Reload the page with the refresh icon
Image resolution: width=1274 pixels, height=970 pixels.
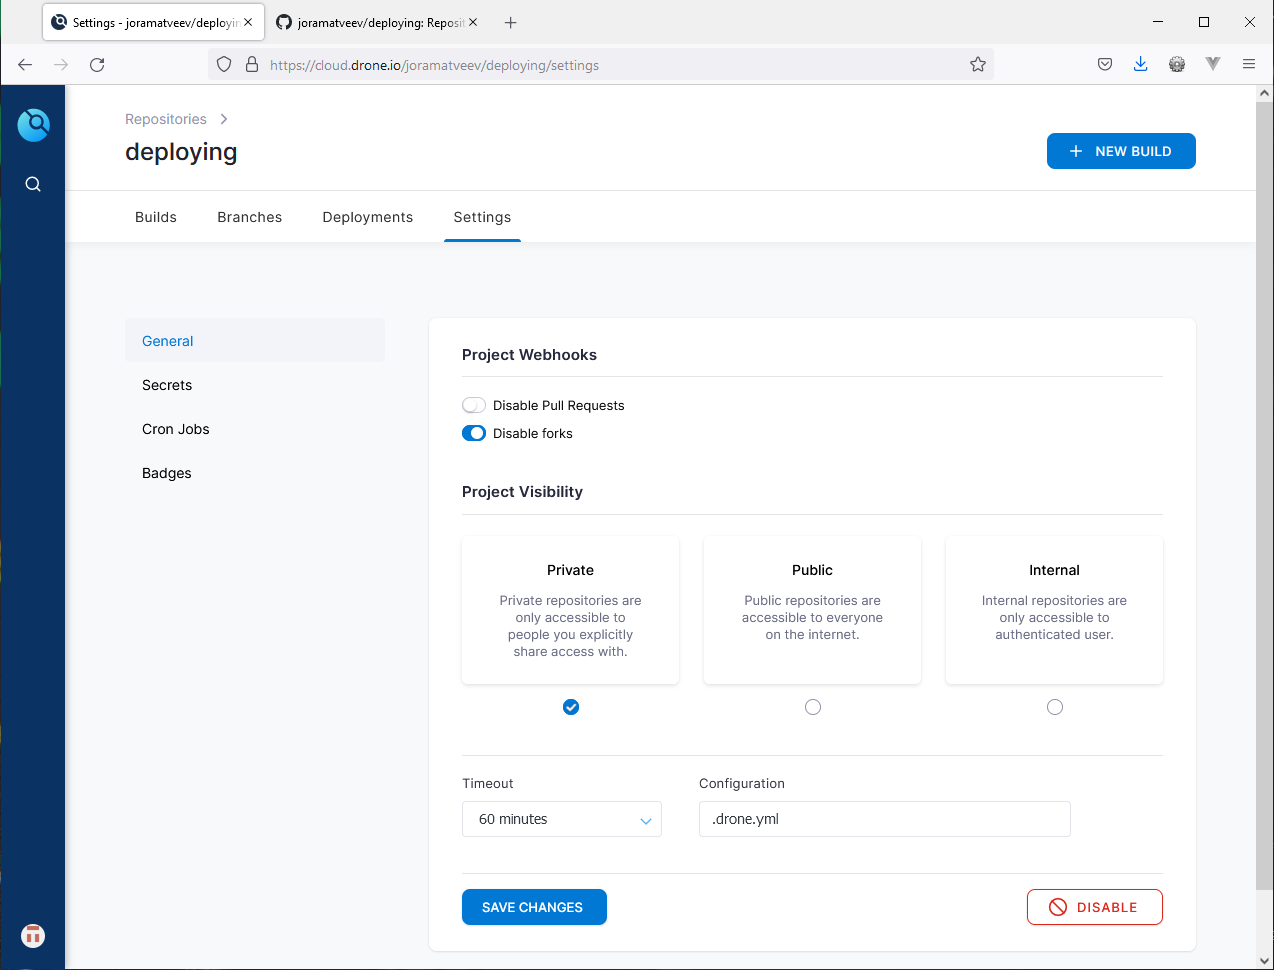97,65
